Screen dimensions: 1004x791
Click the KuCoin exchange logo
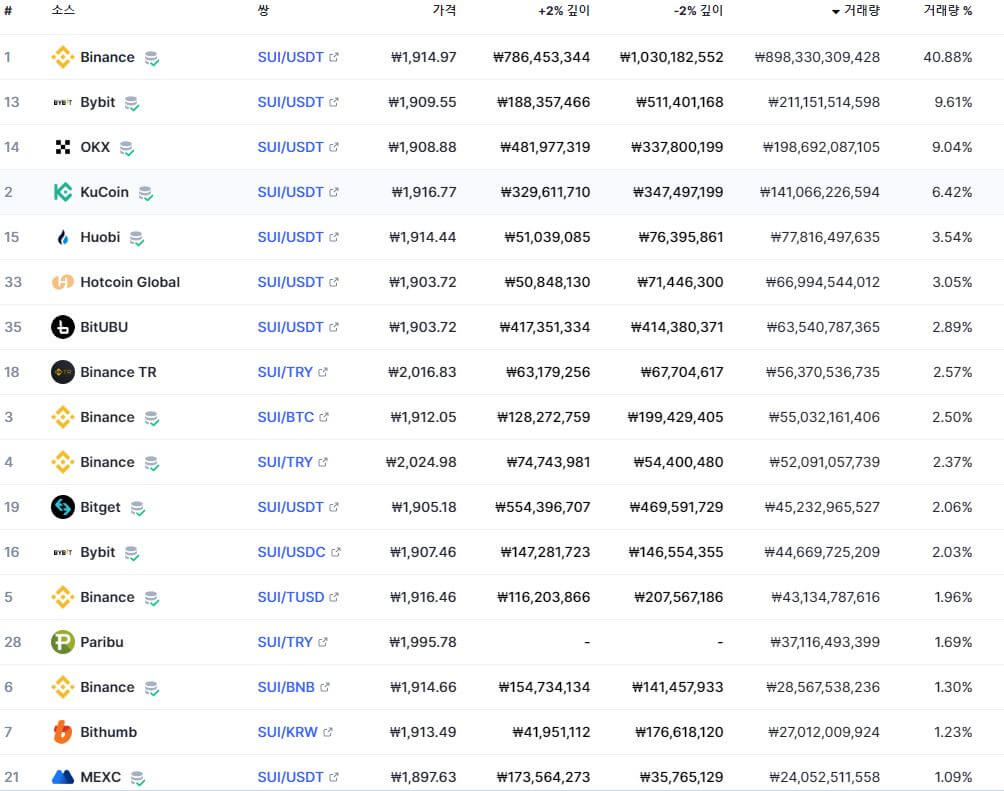click(63, 192)
